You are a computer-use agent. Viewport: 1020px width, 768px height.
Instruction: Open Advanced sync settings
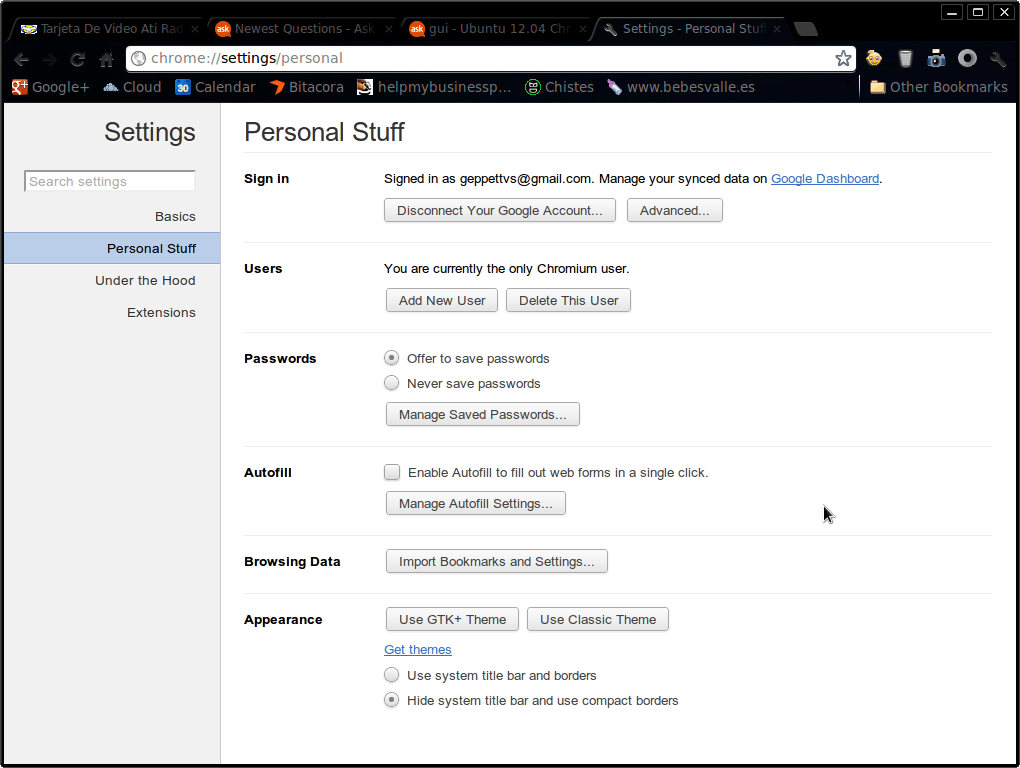pos(675,211)
